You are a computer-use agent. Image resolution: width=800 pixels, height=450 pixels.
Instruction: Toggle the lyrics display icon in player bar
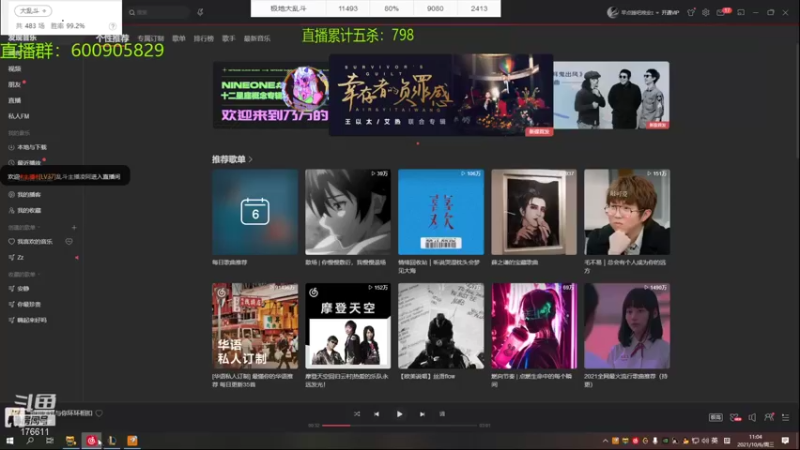point(442,414)
